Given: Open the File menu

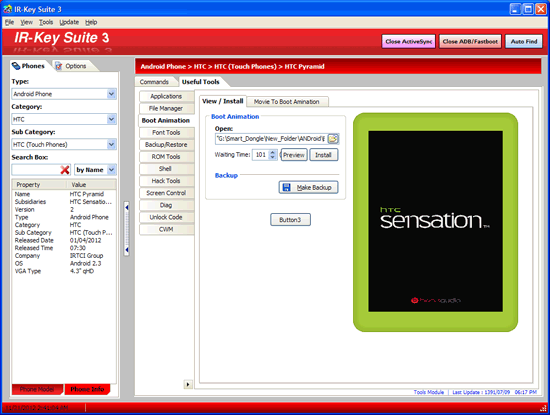Looking at the screenshot, I should [x=9, y=22].
